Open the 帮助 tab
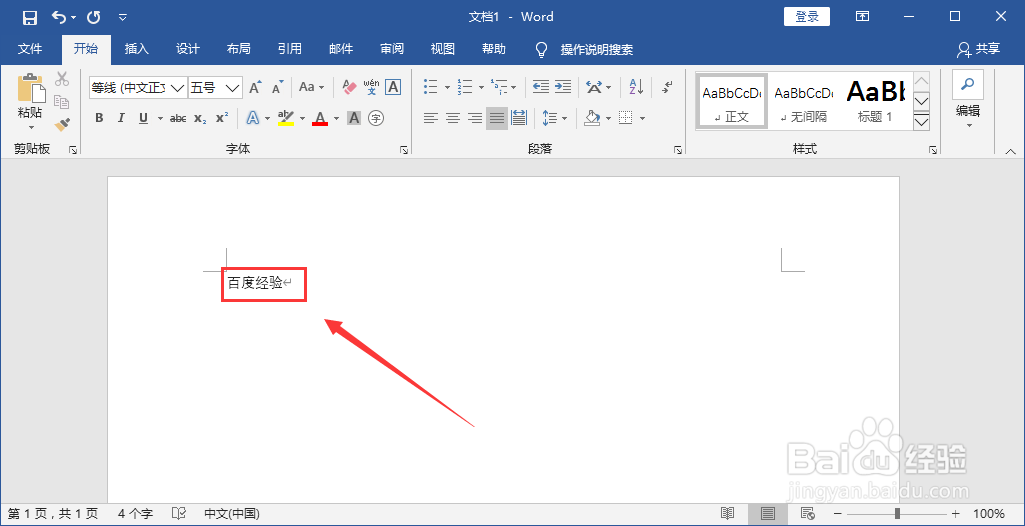1025x526 pixels. pyautogui.click(x=494, y=49)
